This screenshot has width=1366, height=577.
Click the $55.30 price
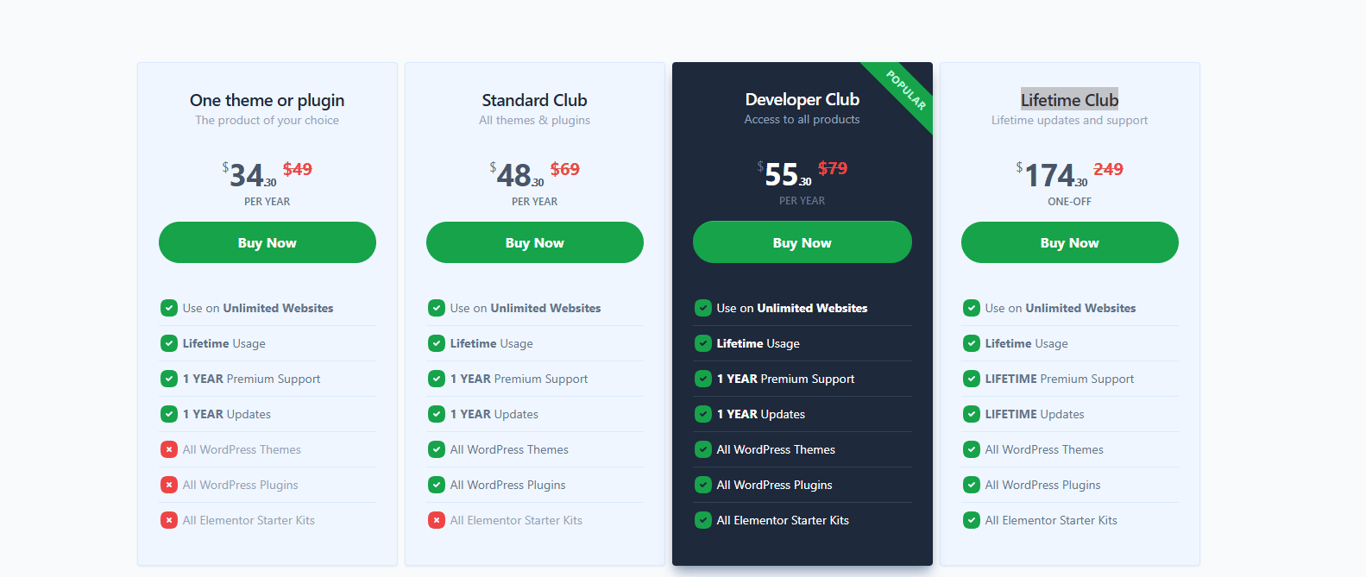click(x=785, y=175)
